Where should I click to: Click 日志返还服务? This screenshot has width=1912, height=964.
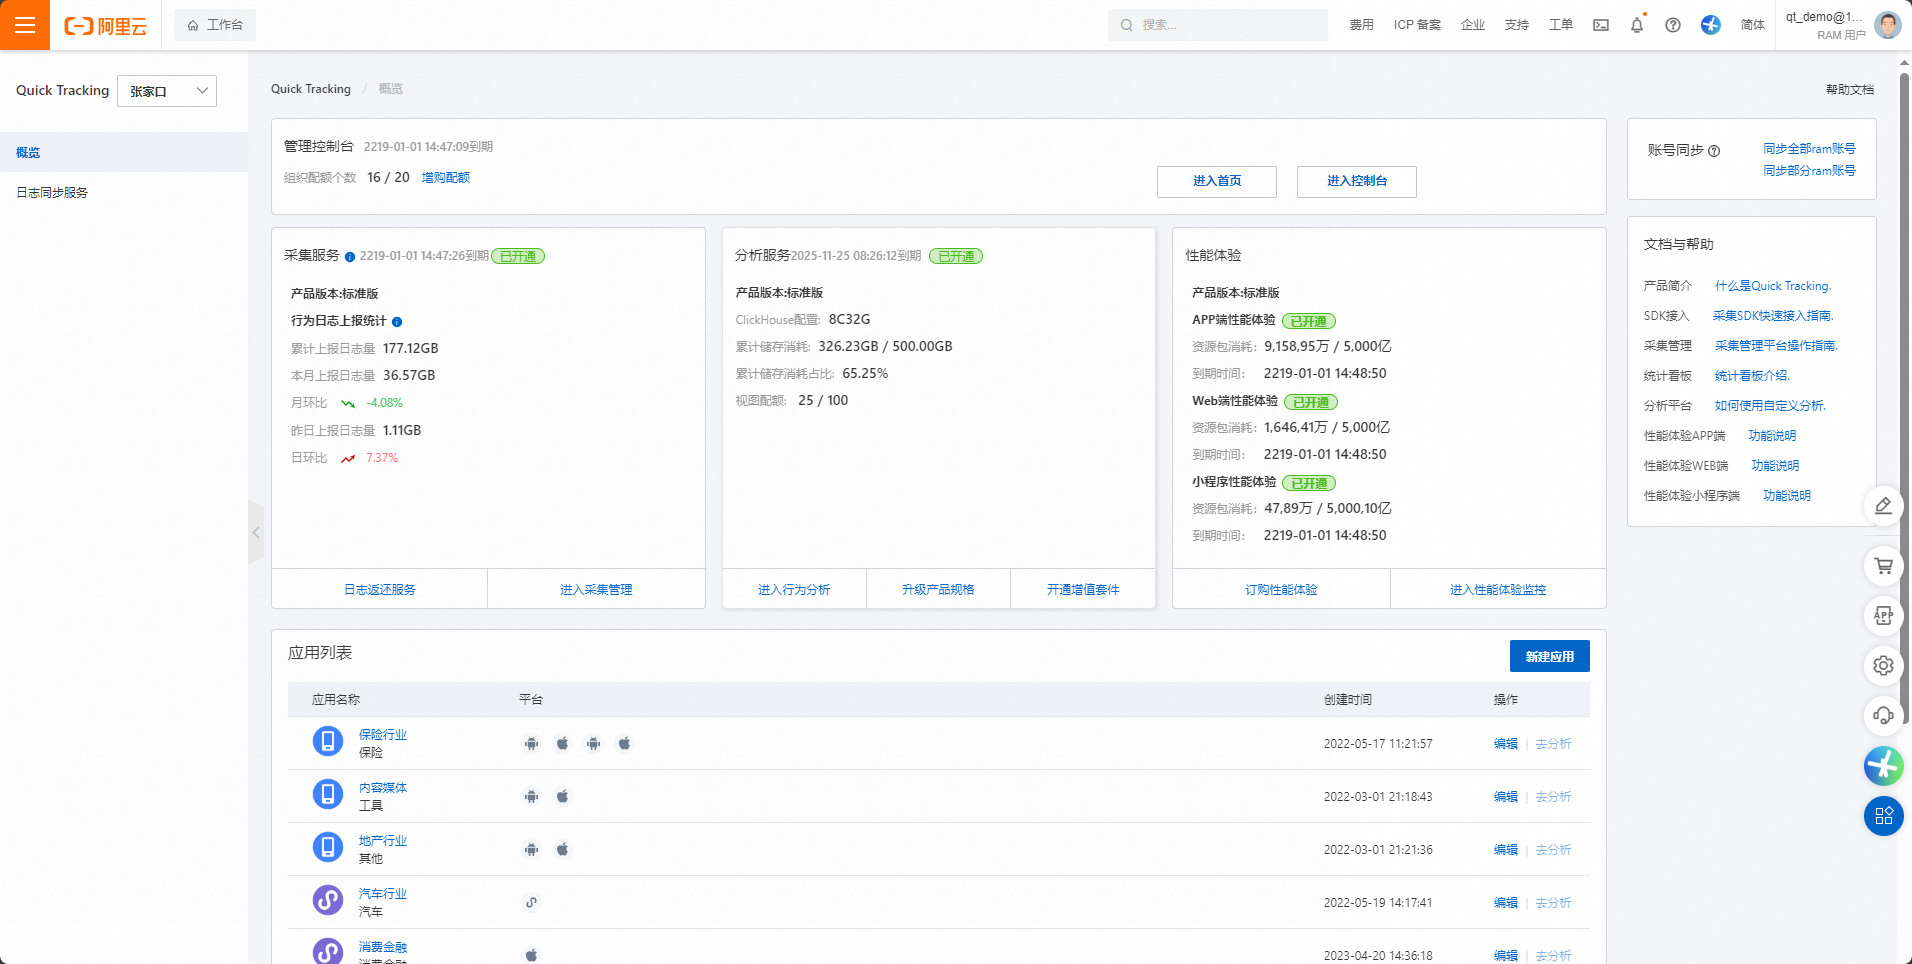pyautogui.click(x=380, y=589)
